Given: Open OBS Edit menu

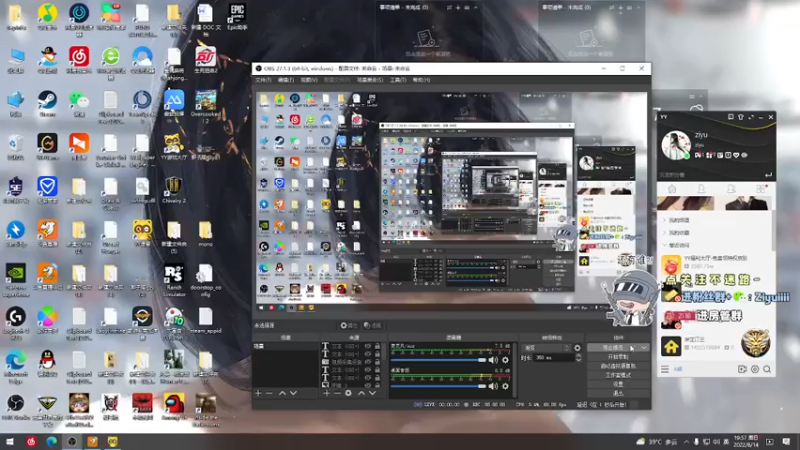Looking at the screenshot, I should (286, 80).
